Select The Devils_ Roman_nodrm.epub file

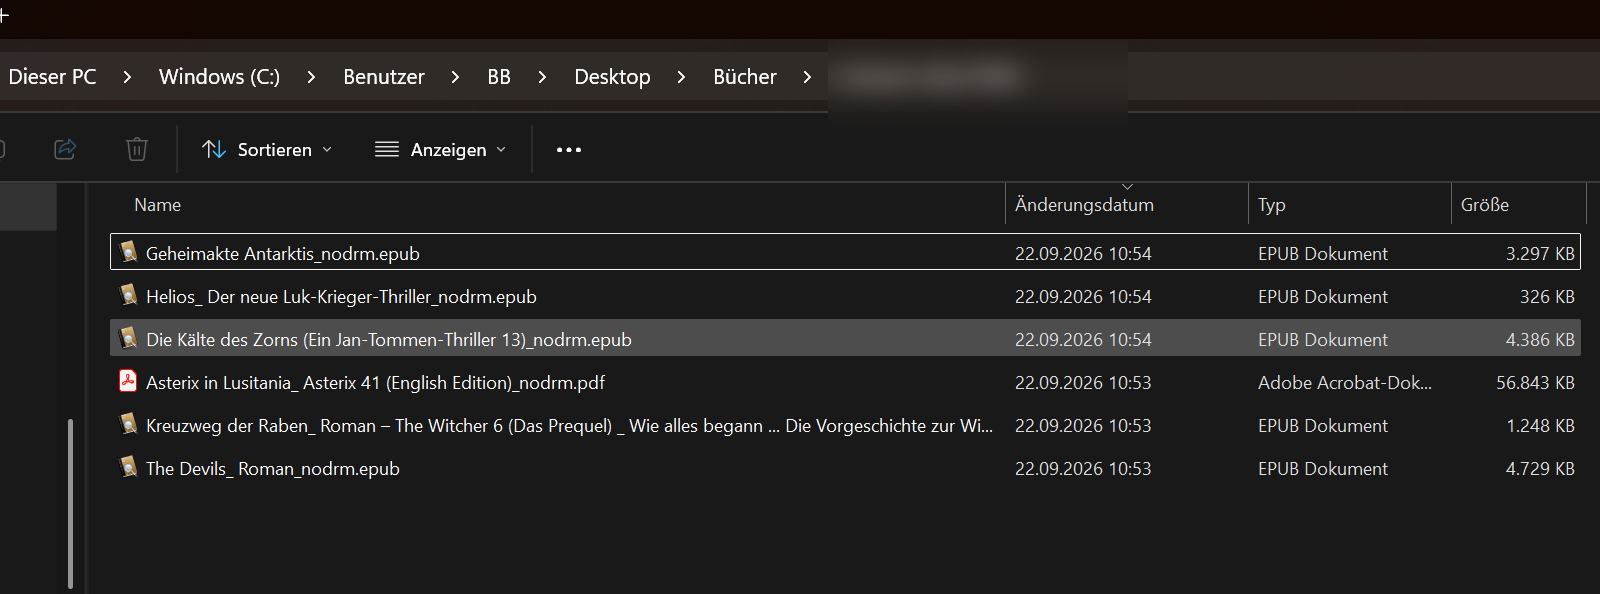click(x=845, y=468)
